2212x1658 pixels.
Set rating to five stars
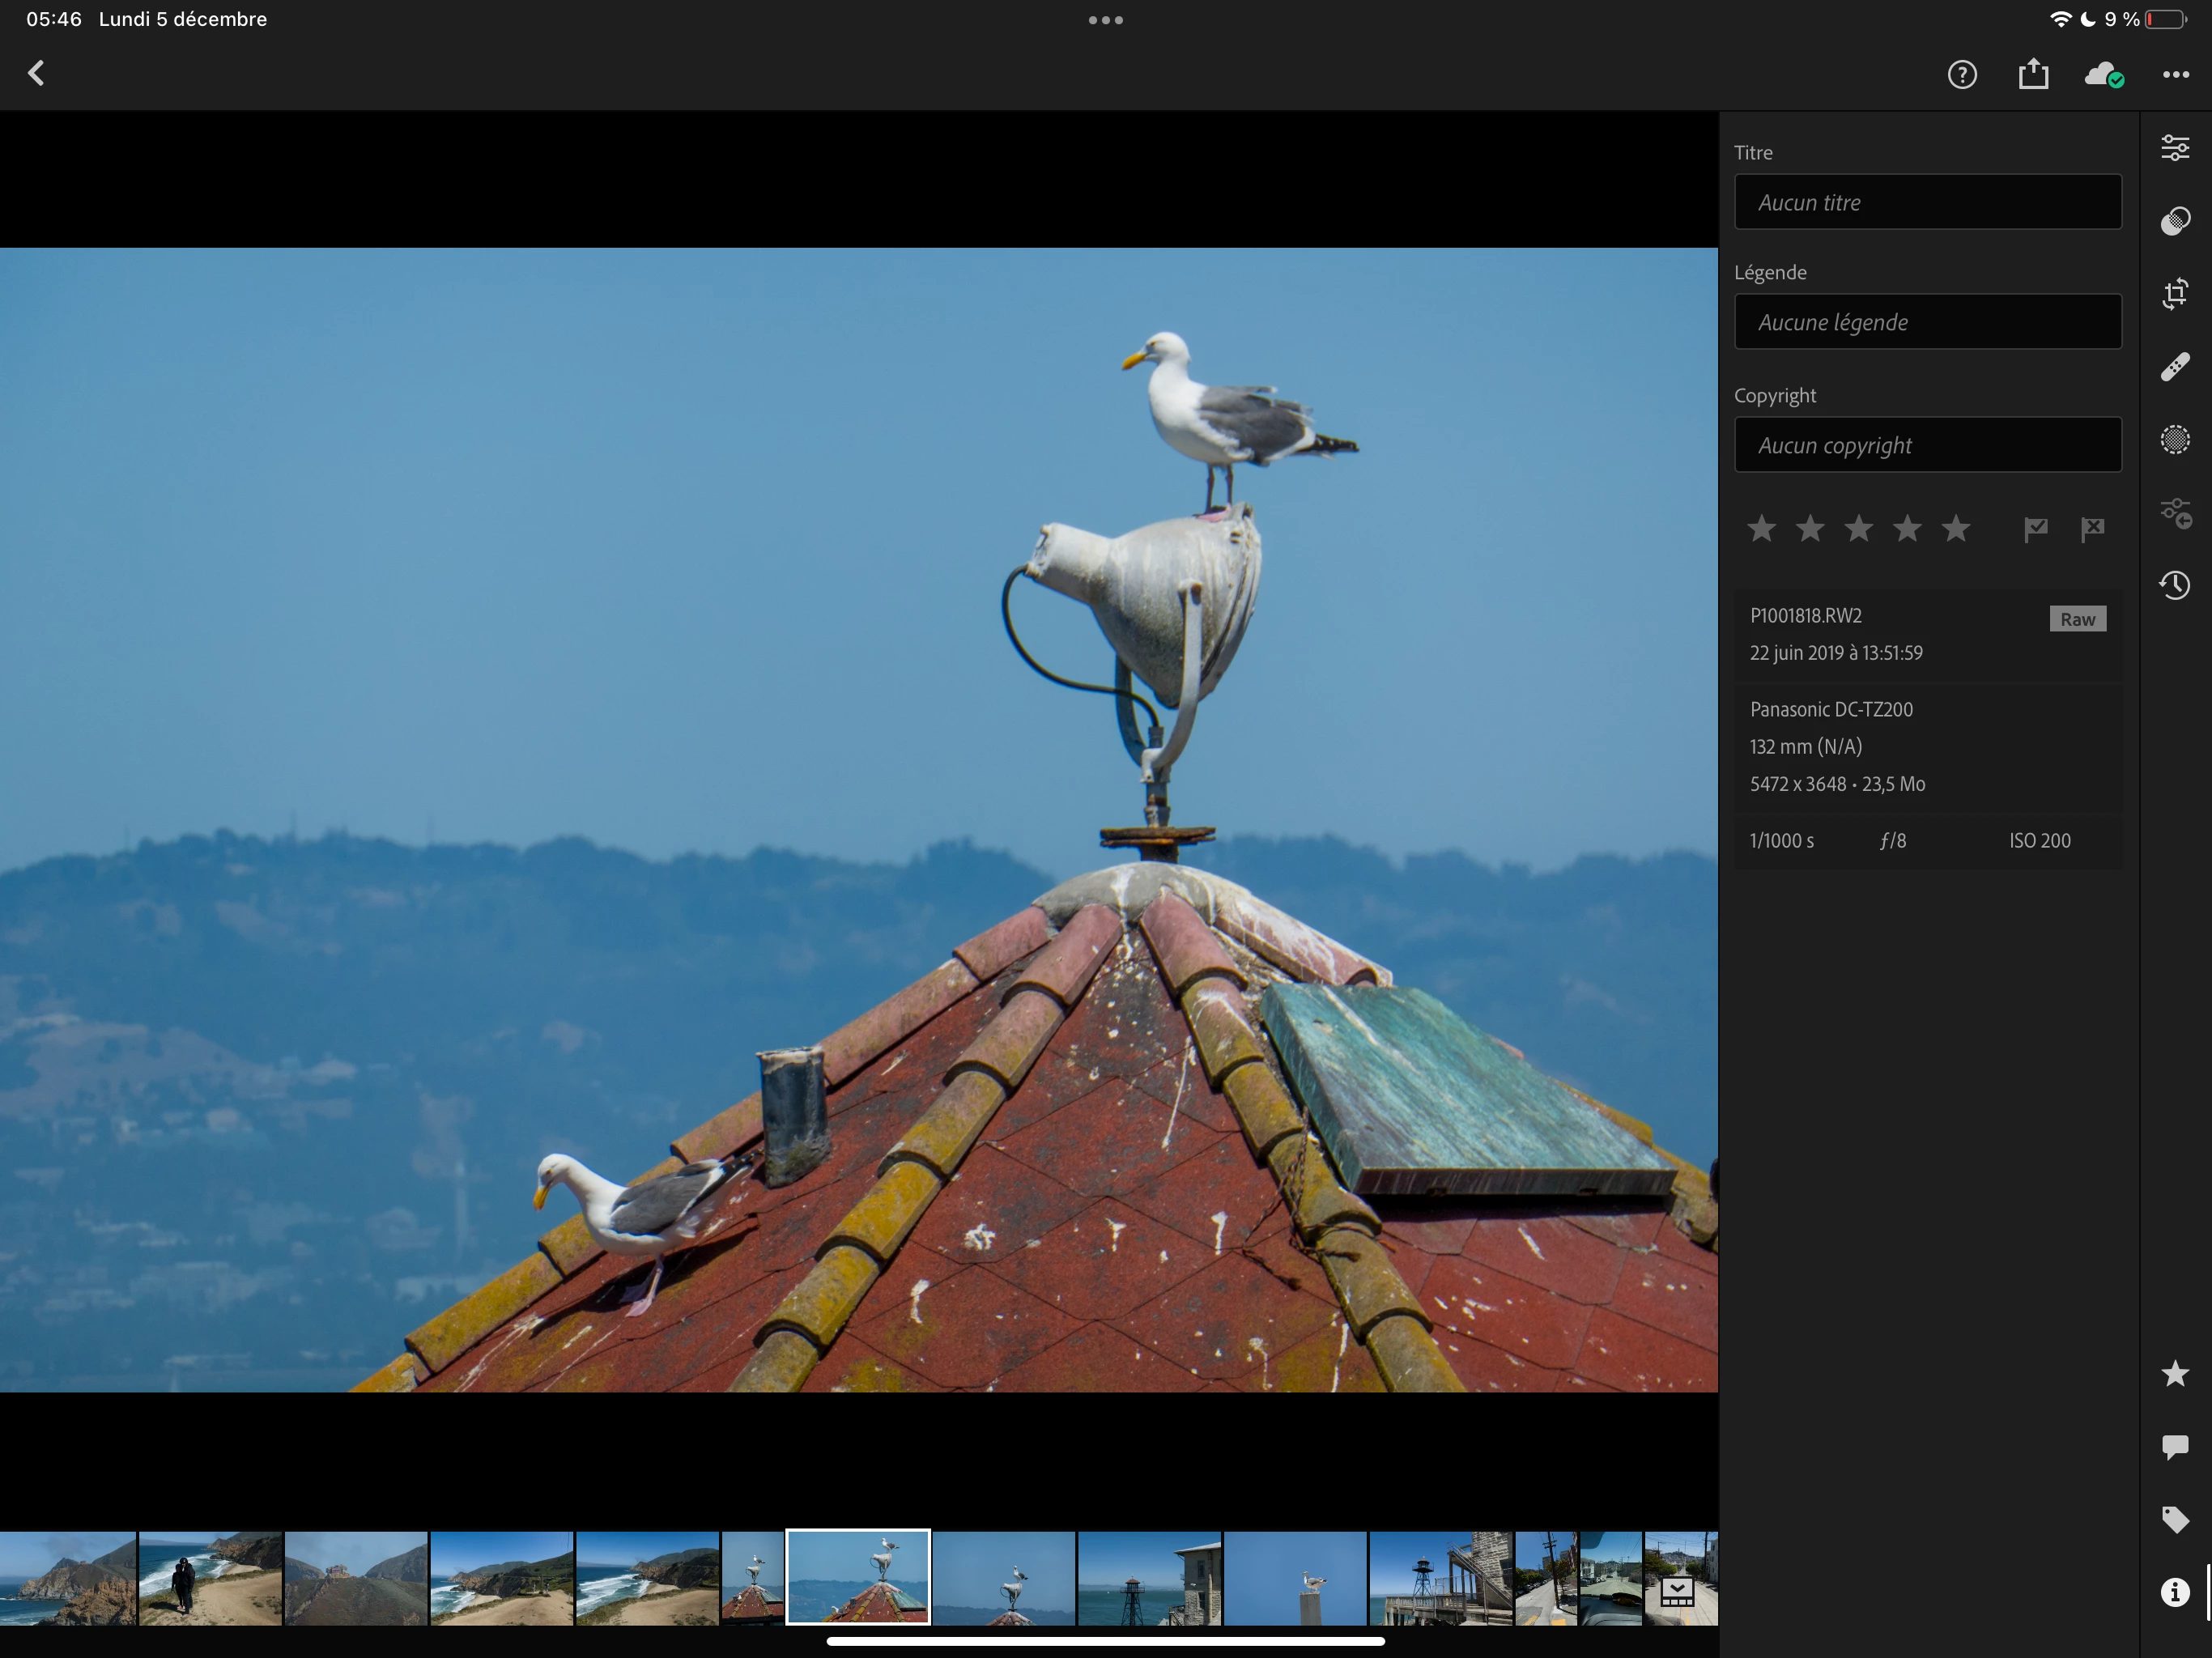(x=1956, y=528)
